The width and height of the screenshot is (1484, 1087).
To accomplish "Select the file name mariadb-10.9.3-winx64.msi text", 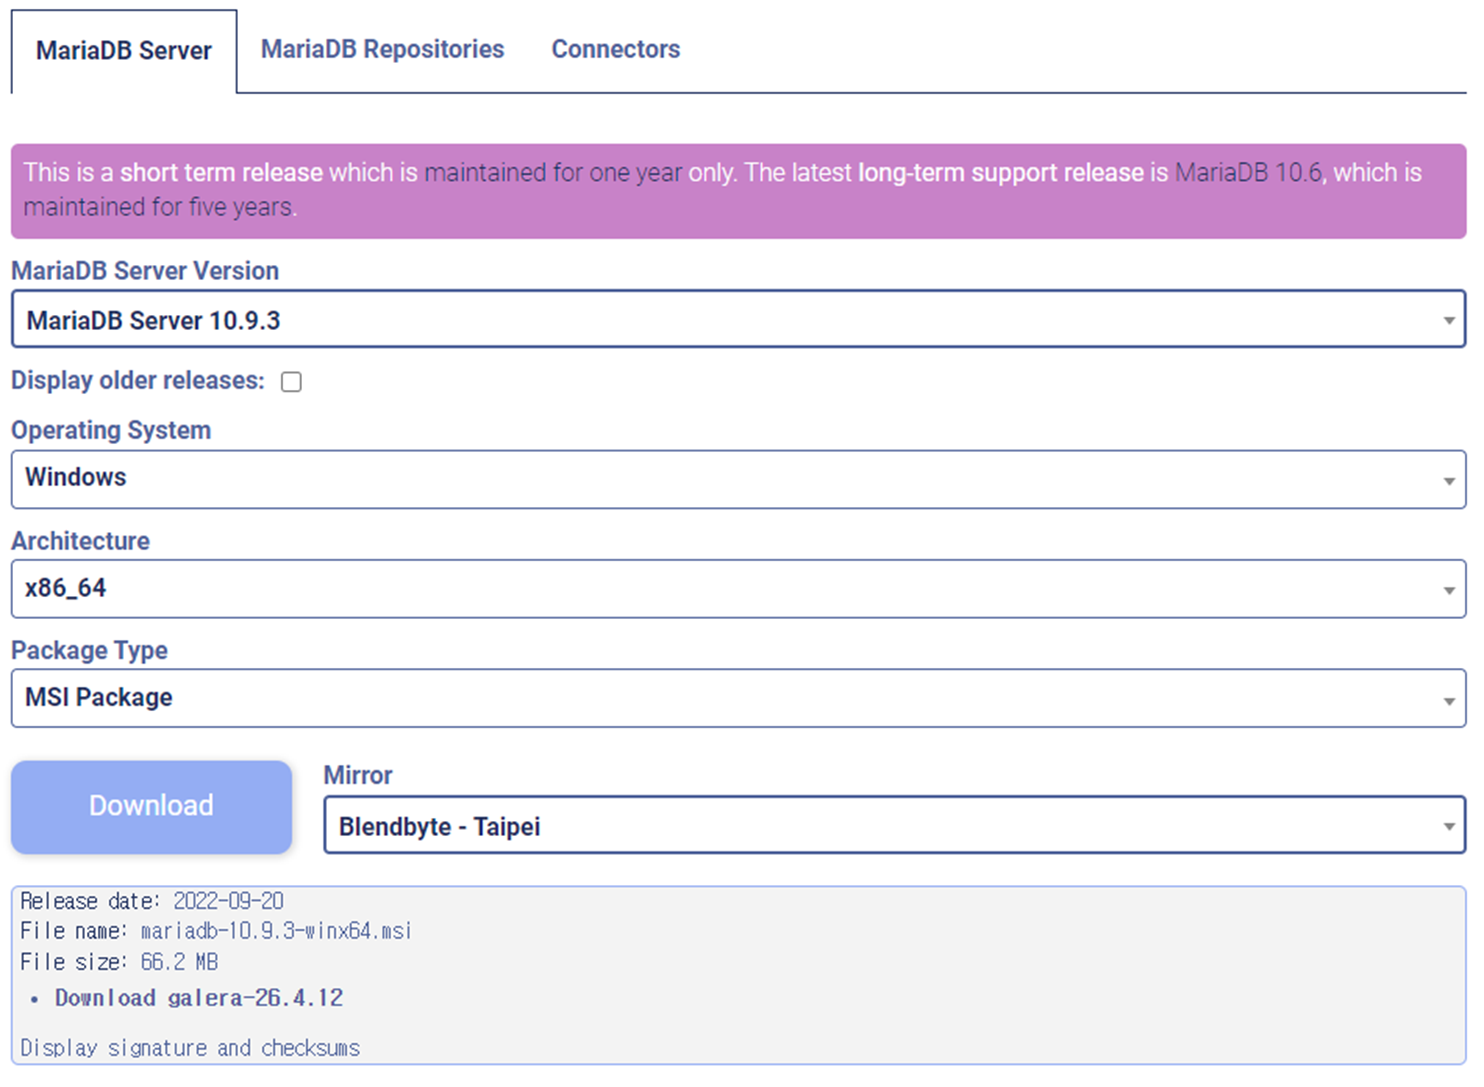I will click(x=276, y=931).
